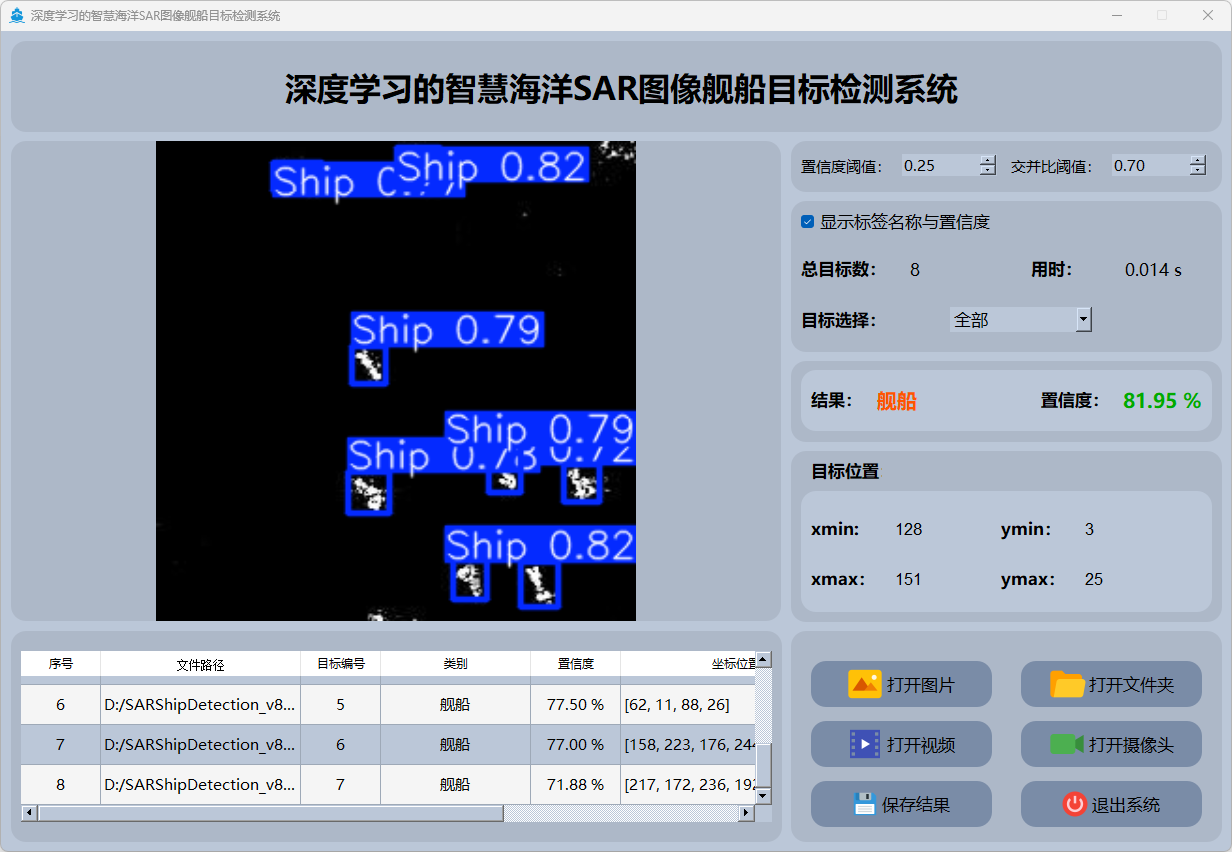Screen dimensions: 1232x852
Task: Click the 交并比阈值 input field showing 0.70
Action: point(1150,166)
